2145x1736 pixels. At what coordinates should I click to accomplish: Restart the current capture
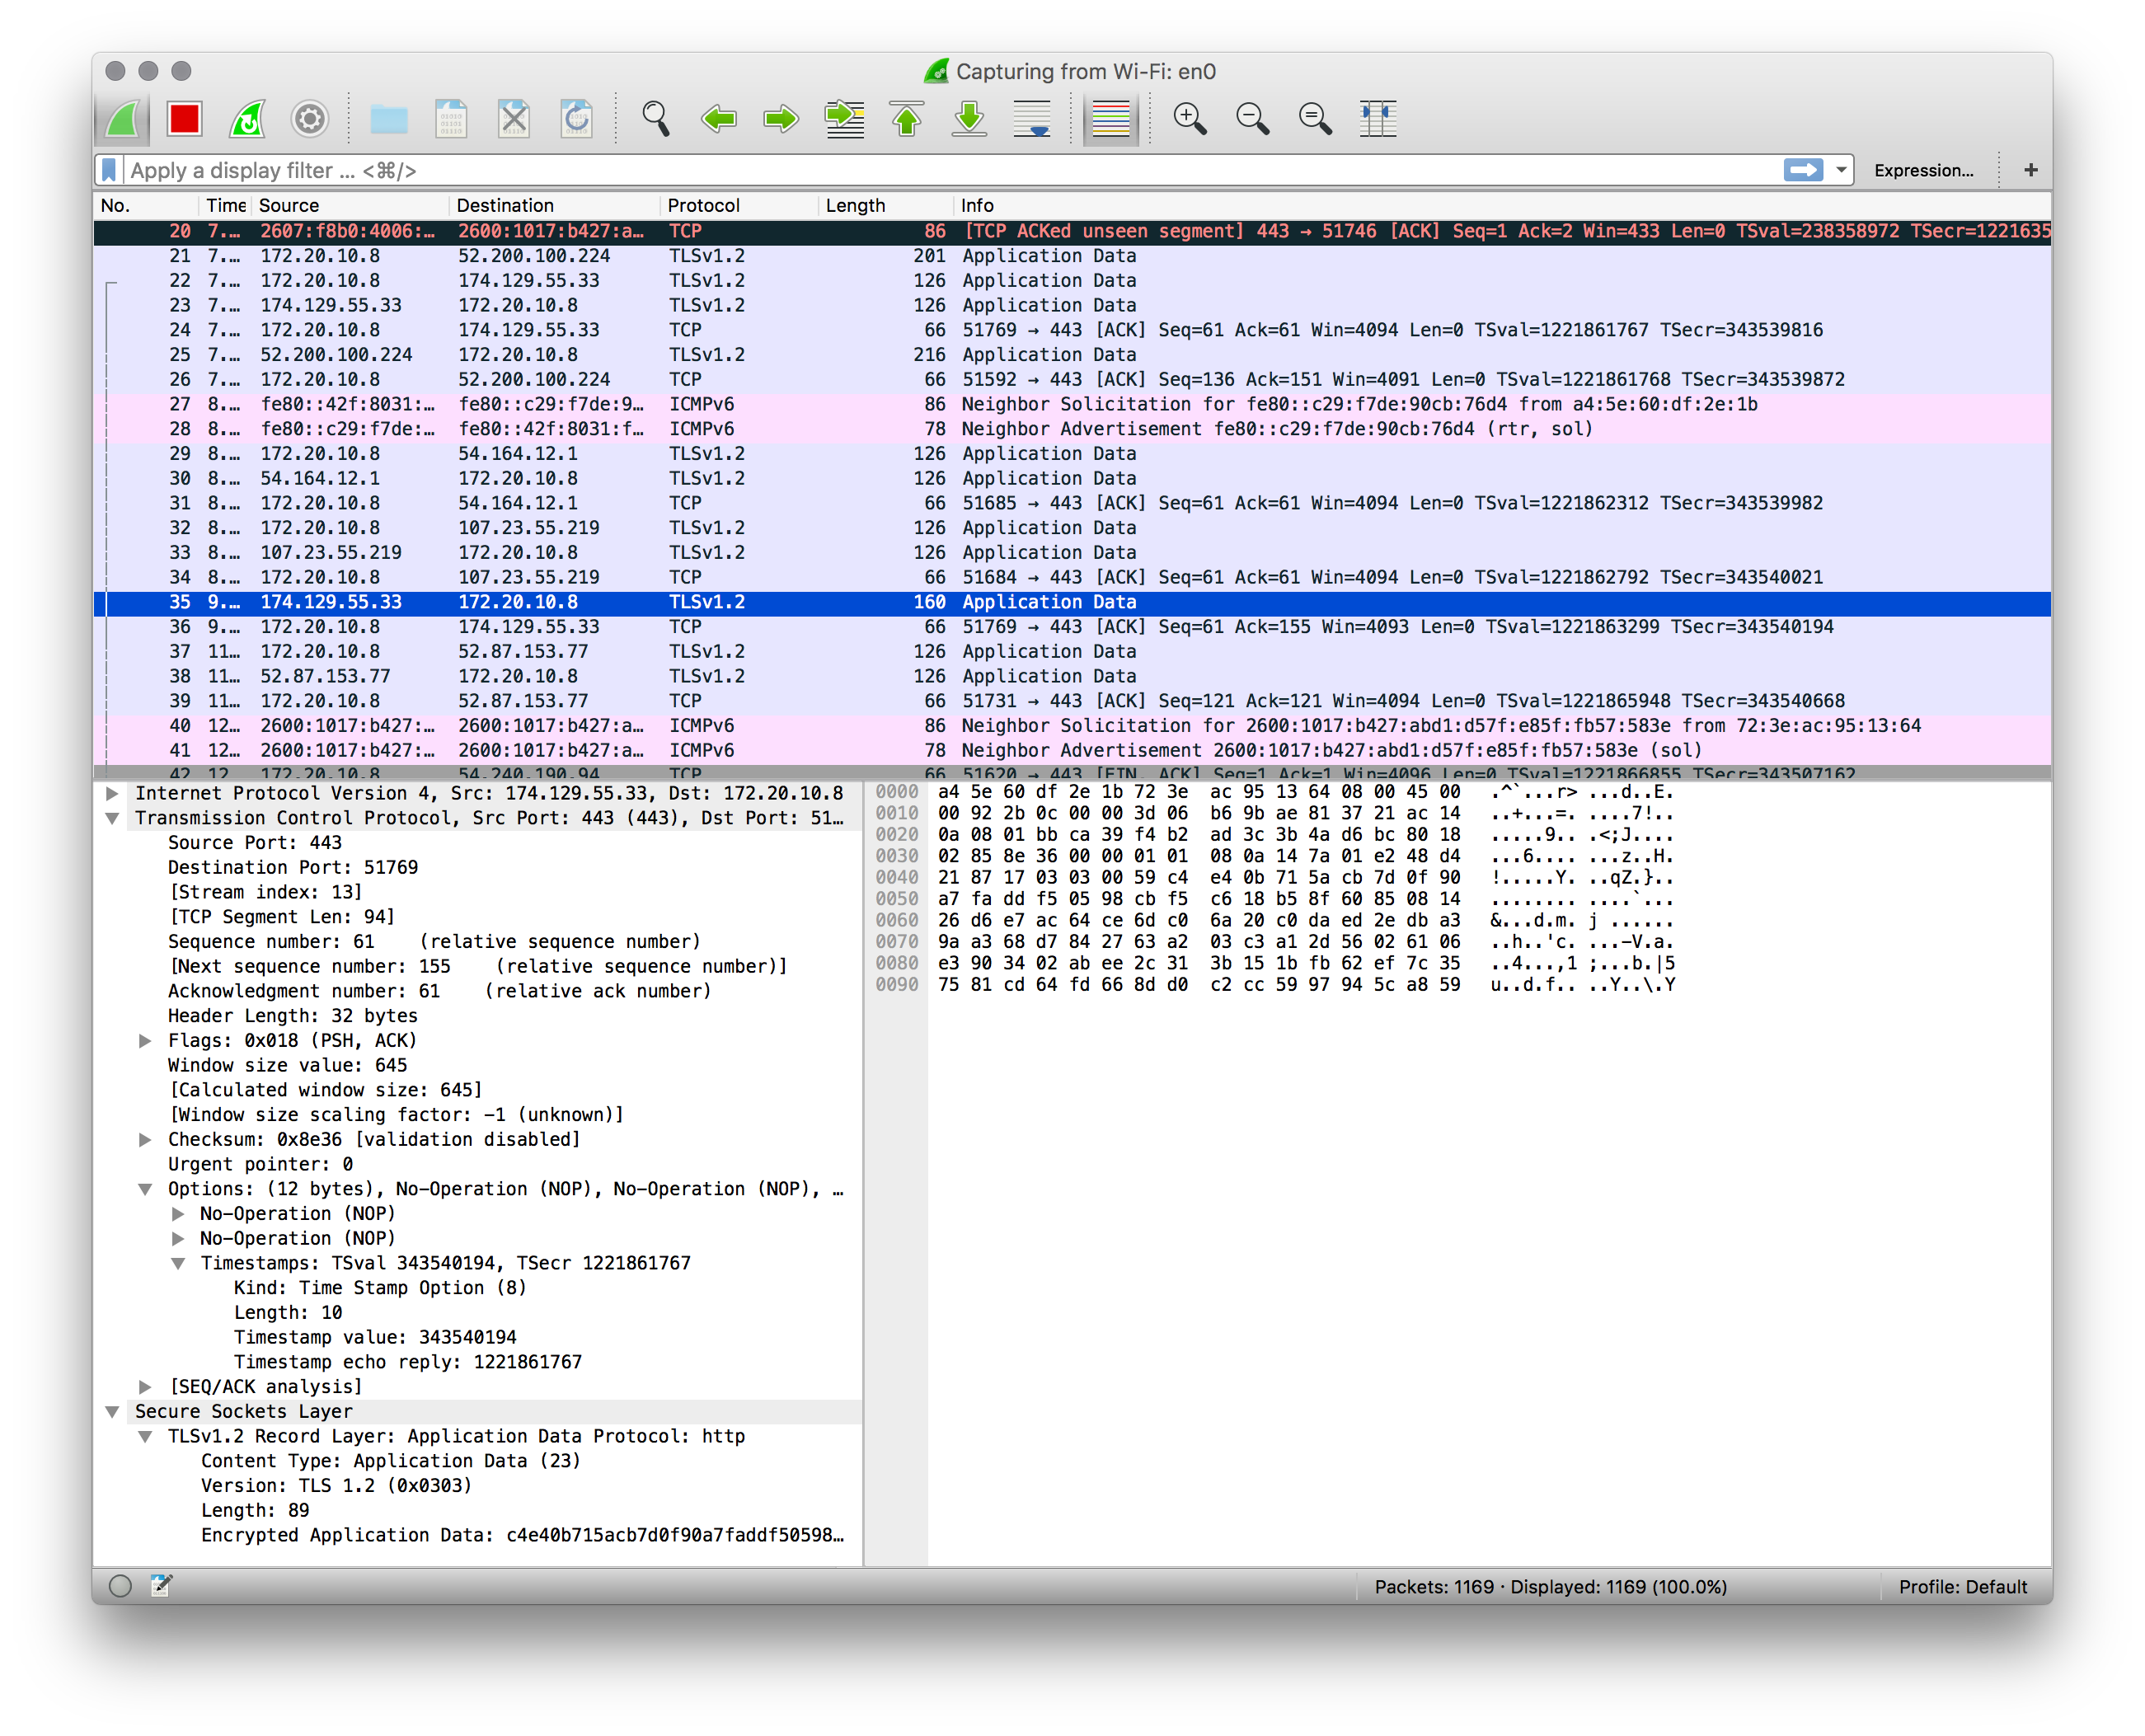coord(247,119)
